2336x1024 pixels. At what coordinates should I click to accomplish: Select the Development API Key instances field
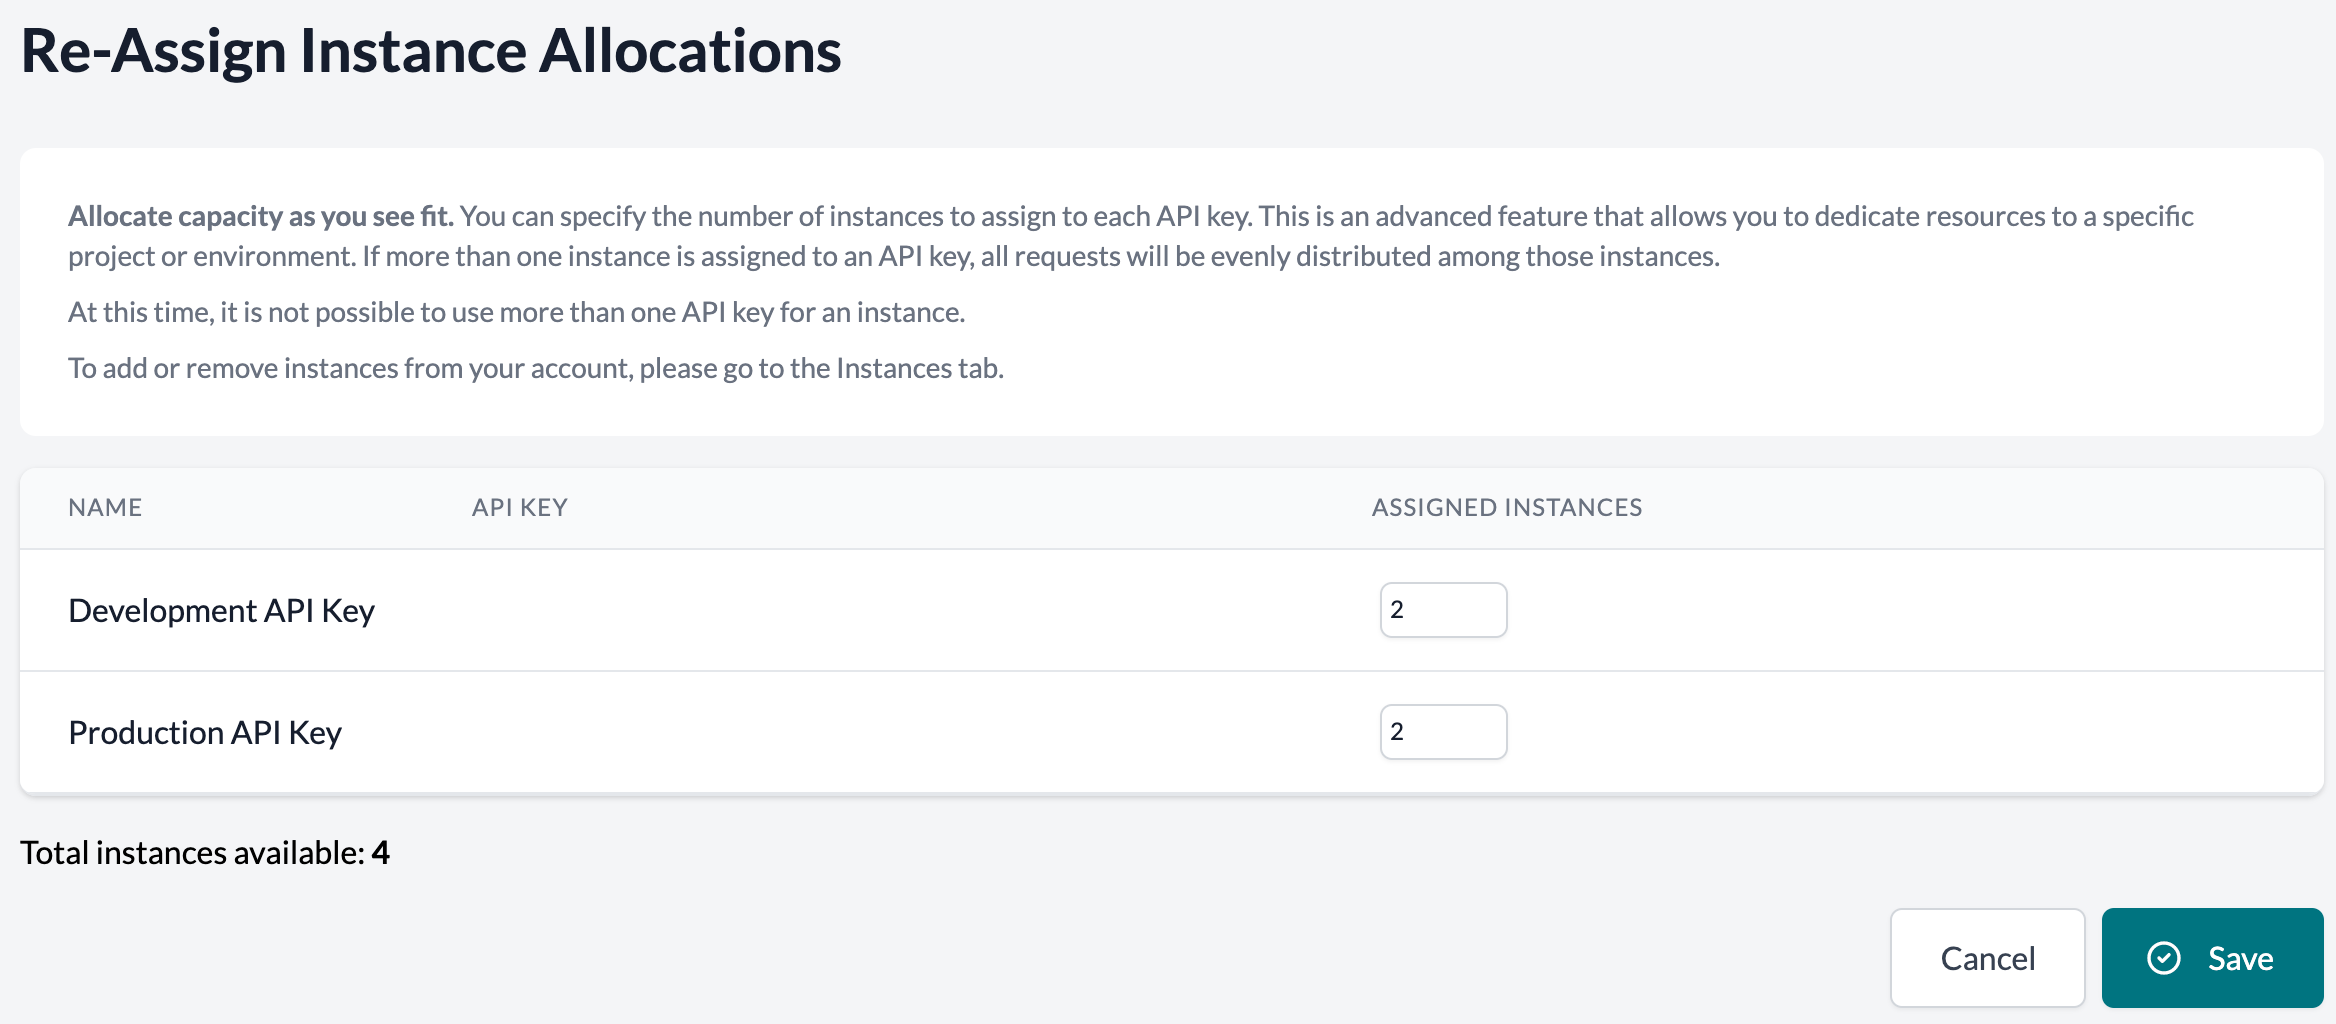1443,610
